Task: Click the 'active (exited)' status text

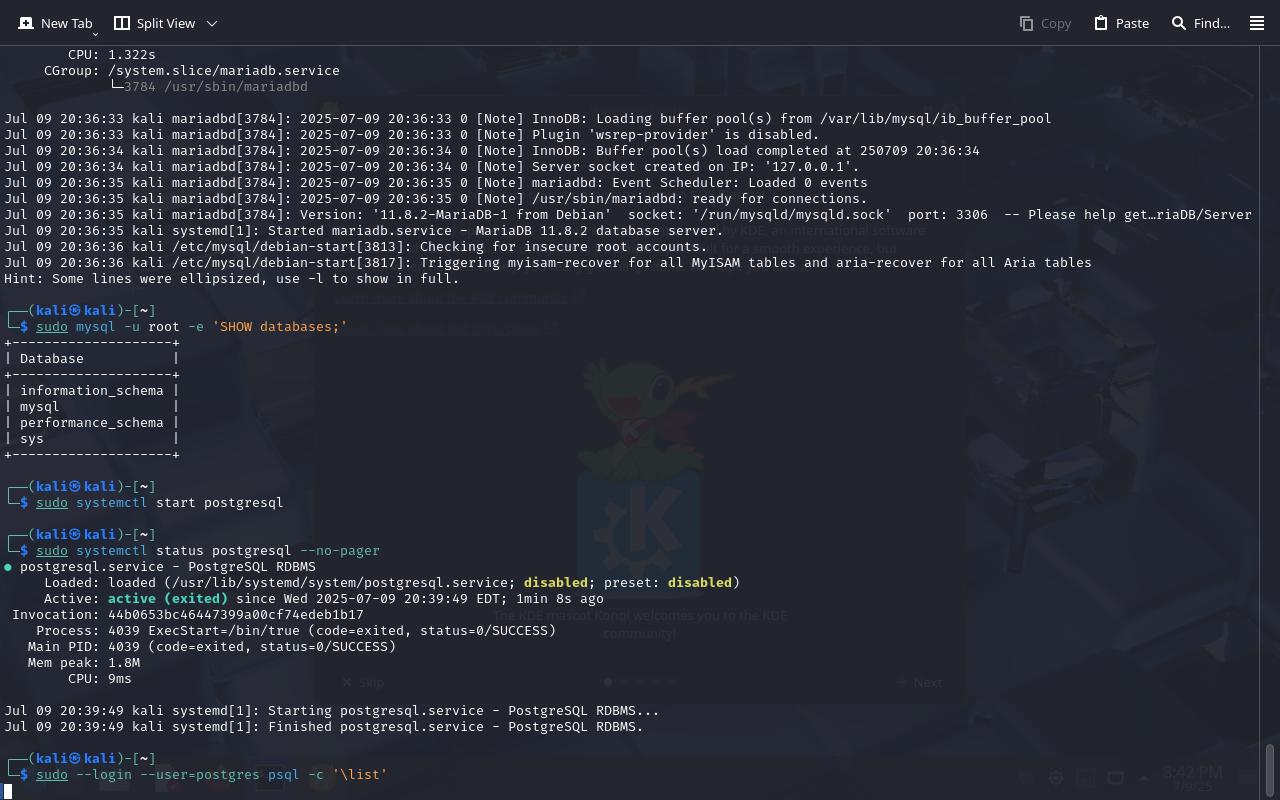Action: click(168, 599)
